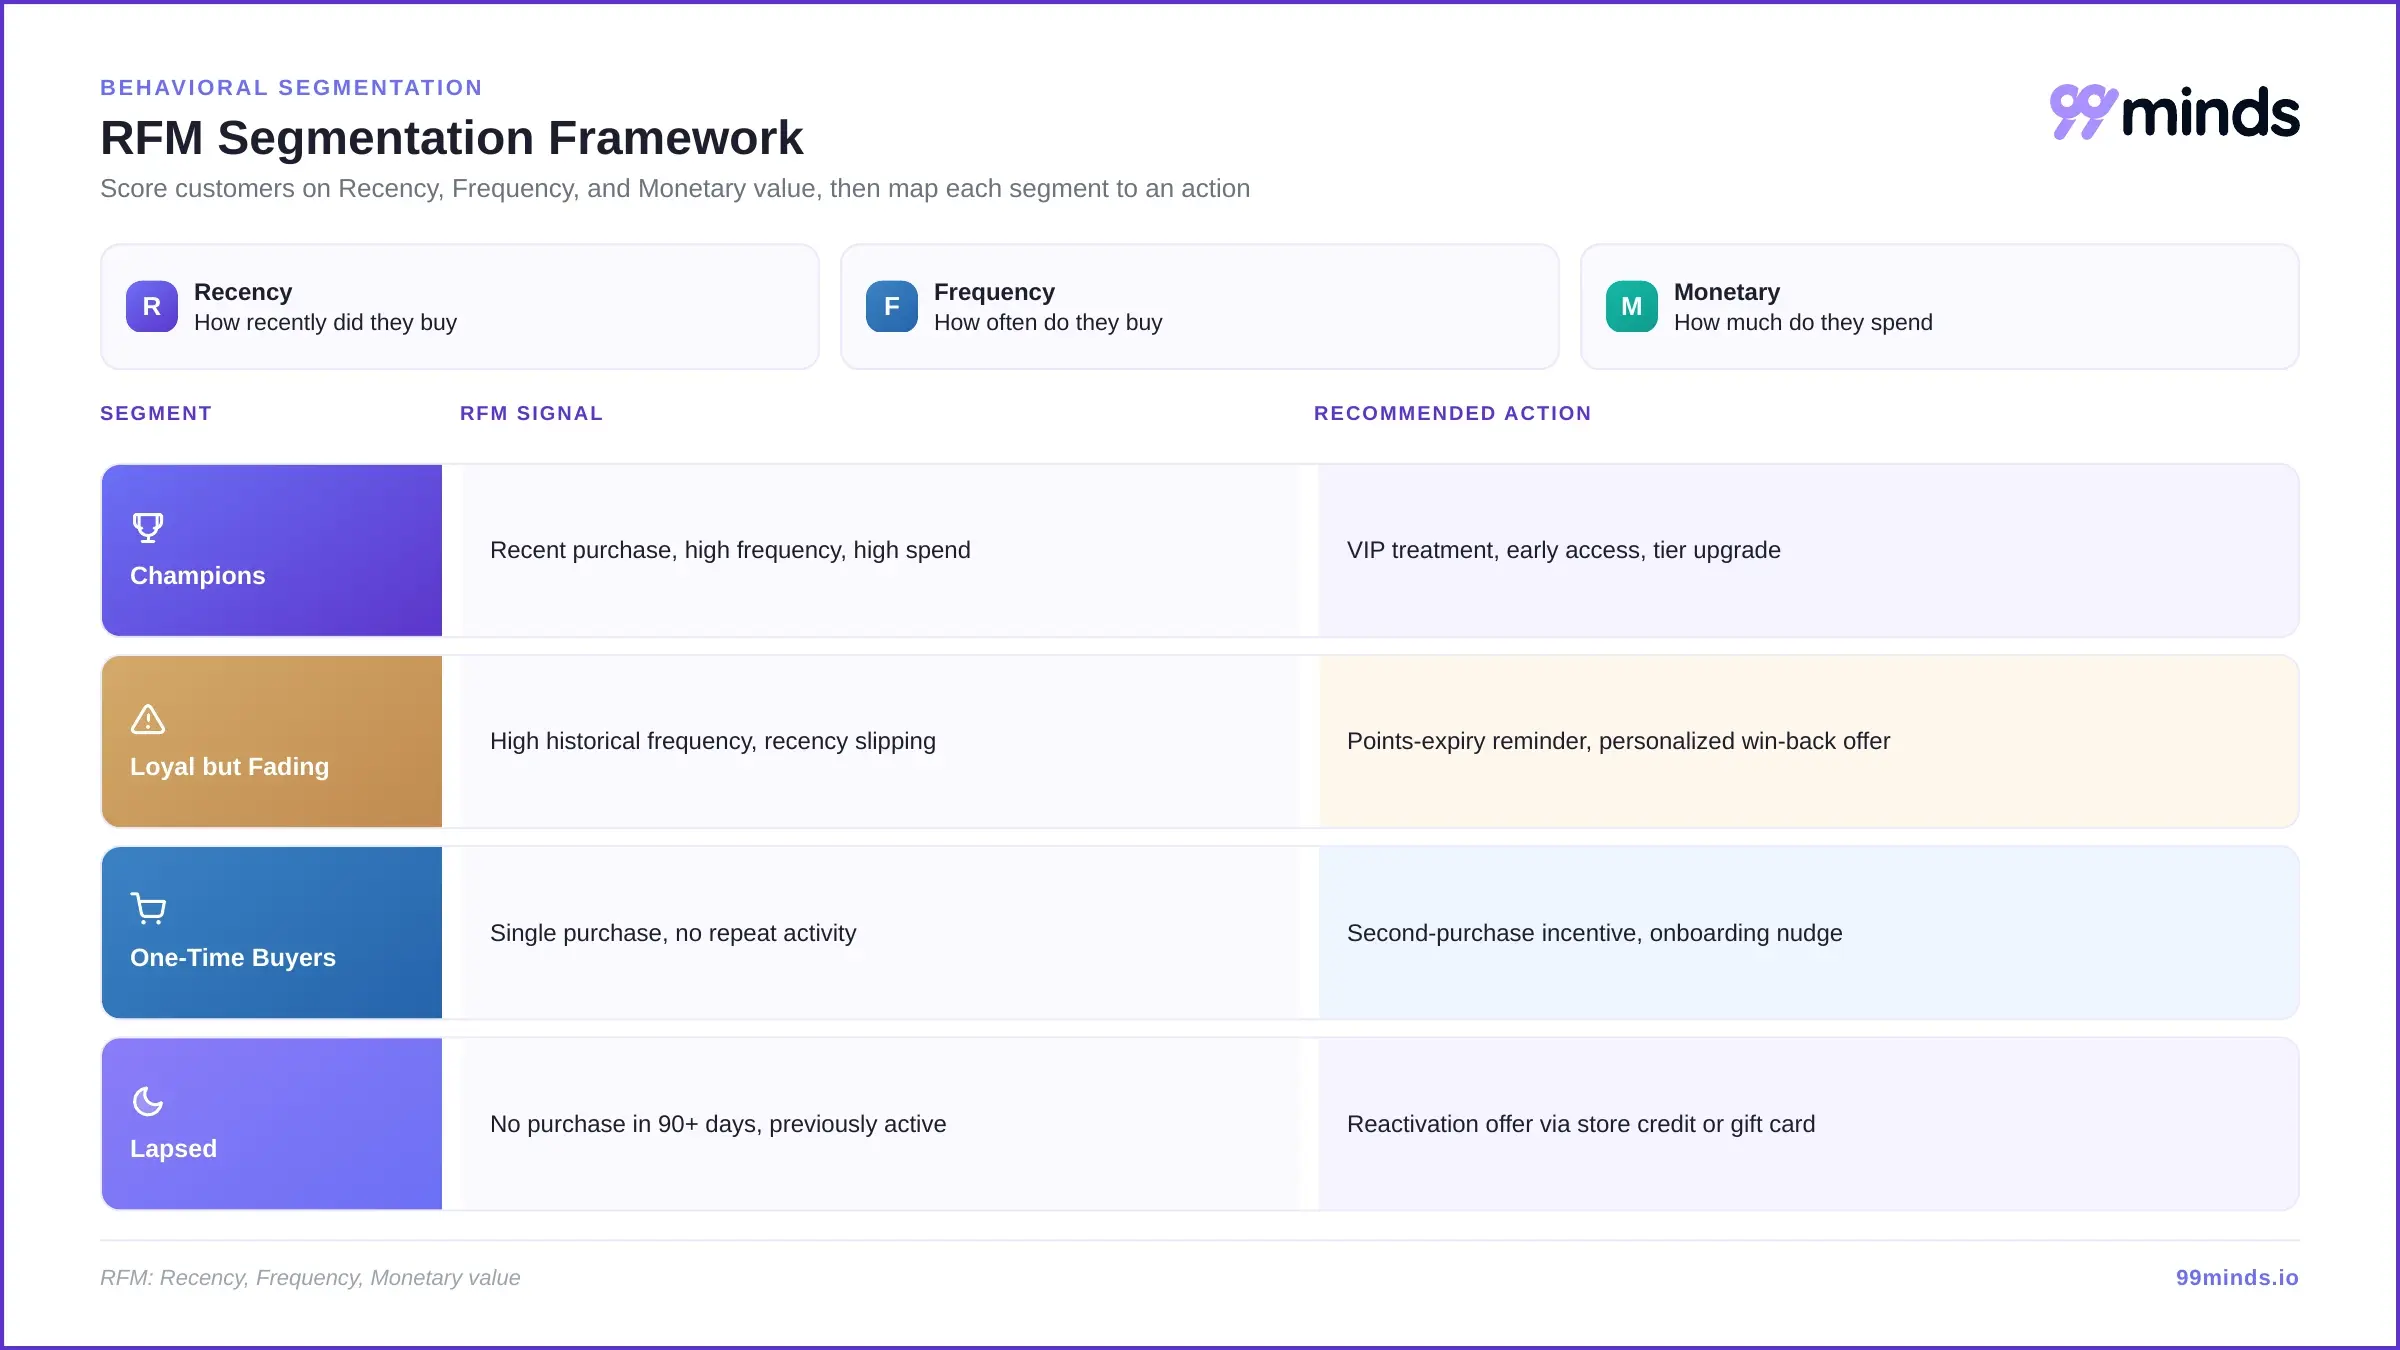Image resolution: width=2400 pixels, height=1350 pixels.
Task: Click the purple R Recency badge icon
Action: click(x=152, y=306)
